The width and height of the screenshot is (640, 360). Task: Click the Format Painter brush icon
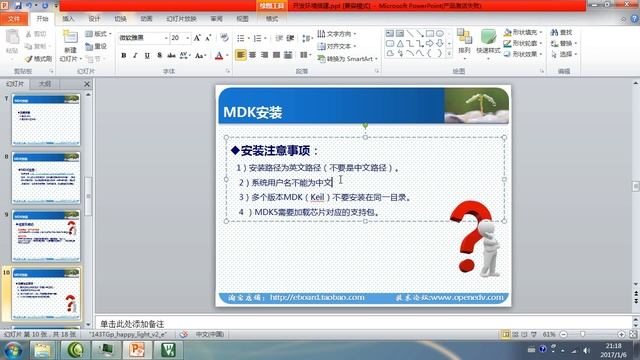29,59
